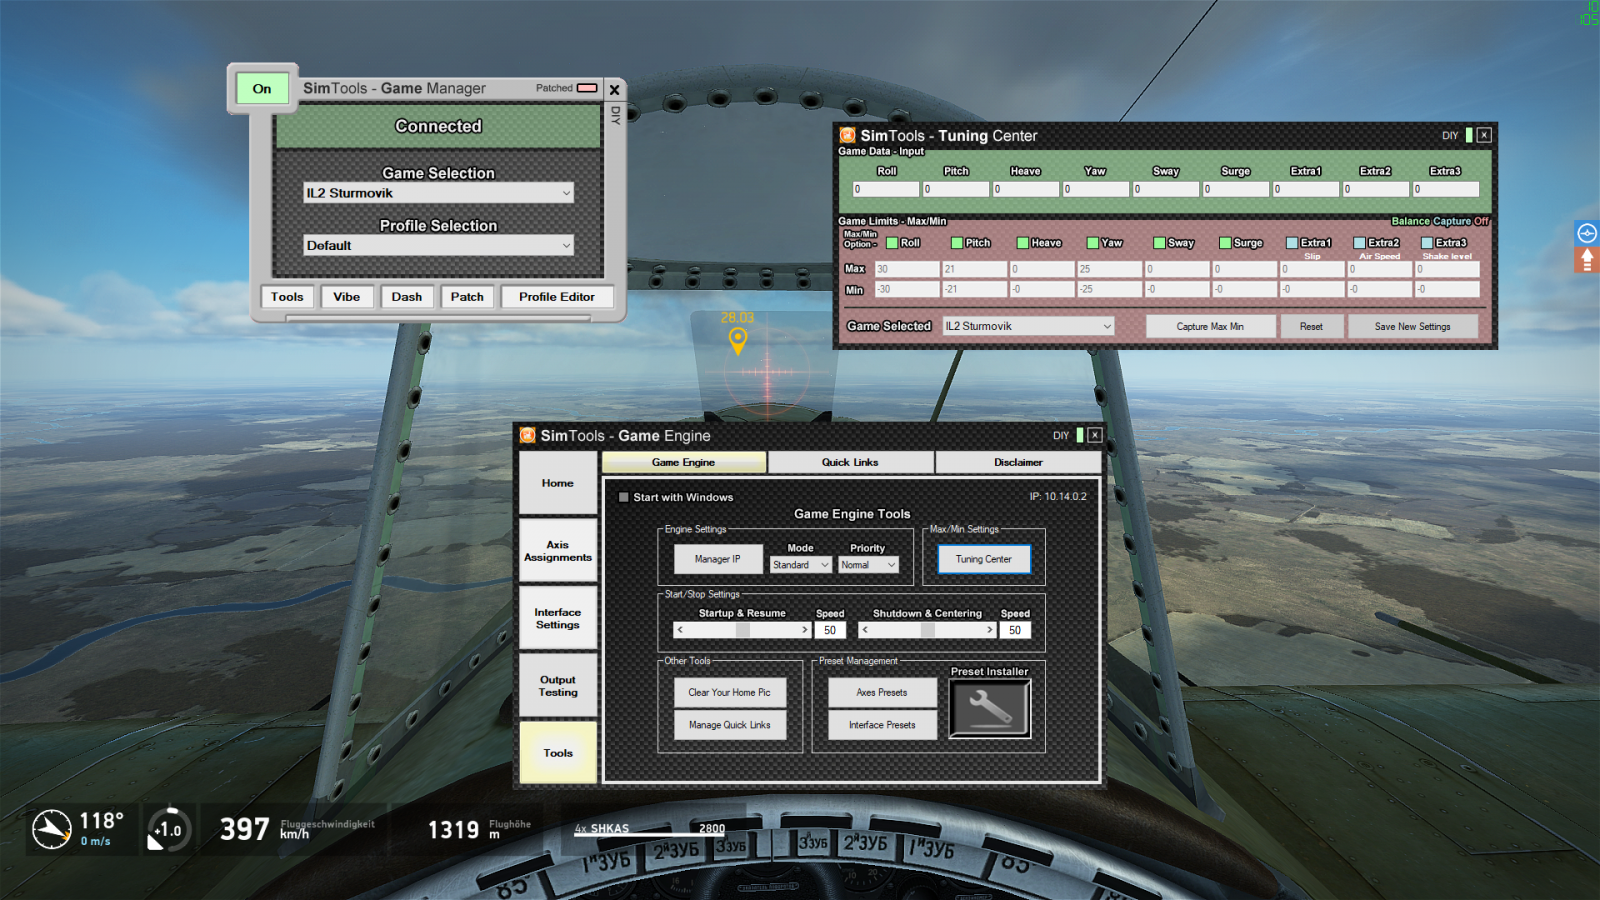Click the Startup & Resume slider thumb
Viewport: 1600px width, 900px height.
pos(742,630)
